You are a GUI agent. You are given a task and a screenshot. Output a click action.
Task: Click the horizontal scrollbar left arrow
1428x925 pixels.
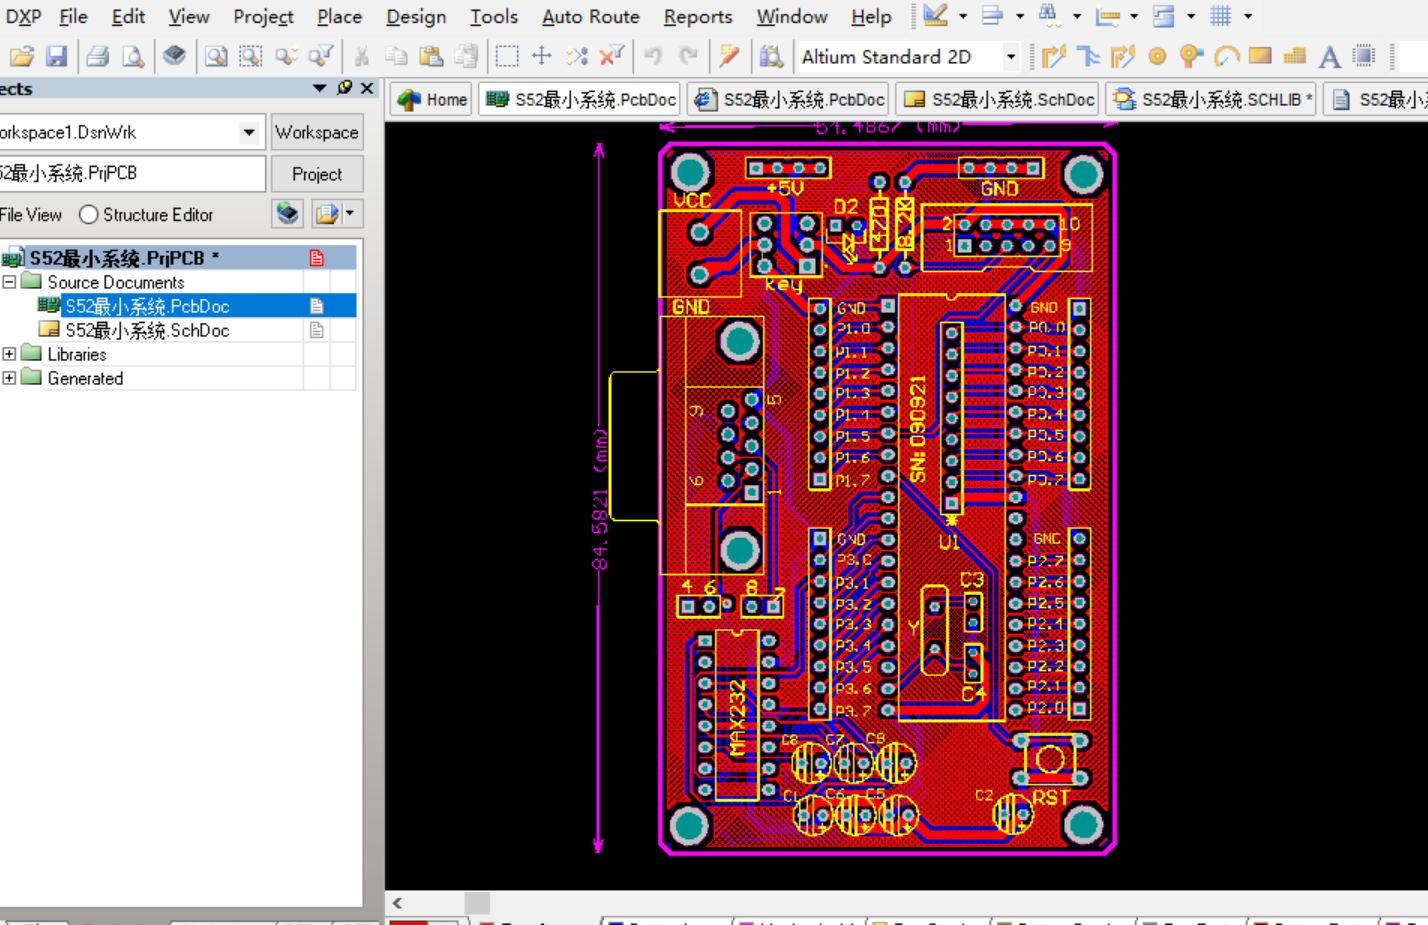tap(397, 903)
